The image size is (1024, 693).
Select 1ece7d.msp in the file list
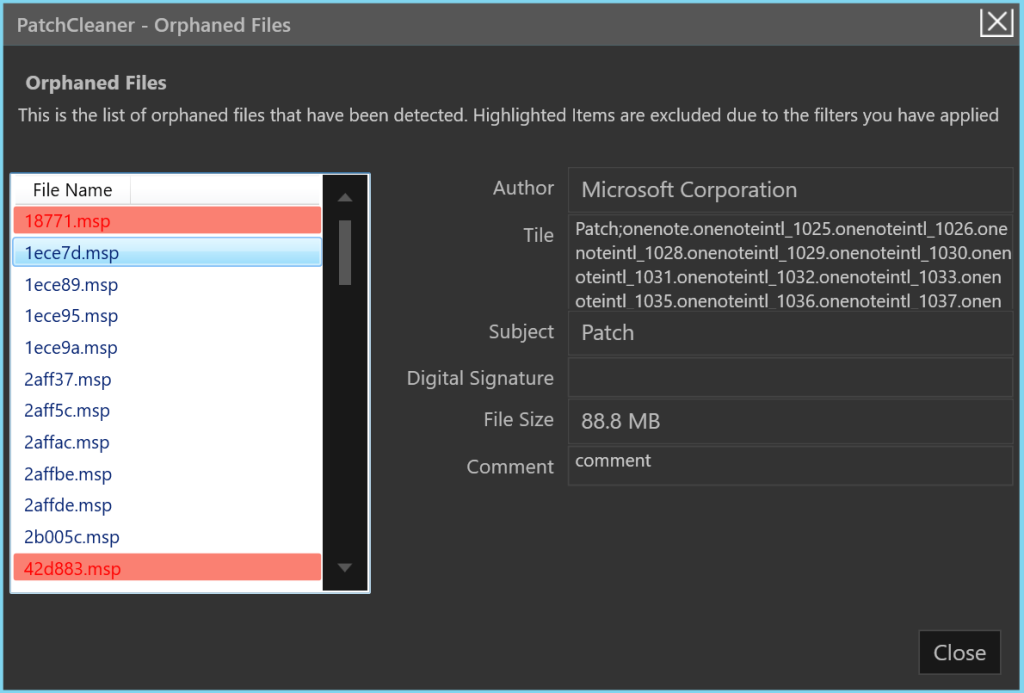(x=167, y=253)
